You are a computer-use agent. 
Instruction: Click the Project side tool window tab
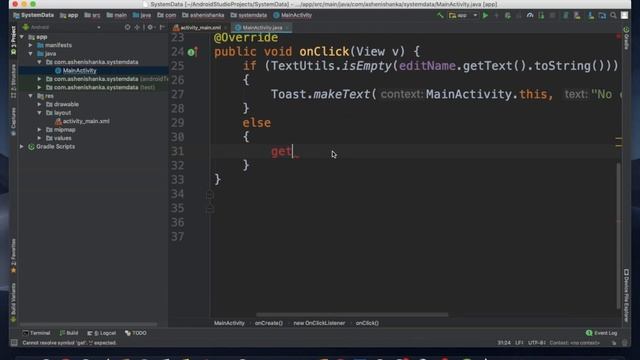coord(13,41)
